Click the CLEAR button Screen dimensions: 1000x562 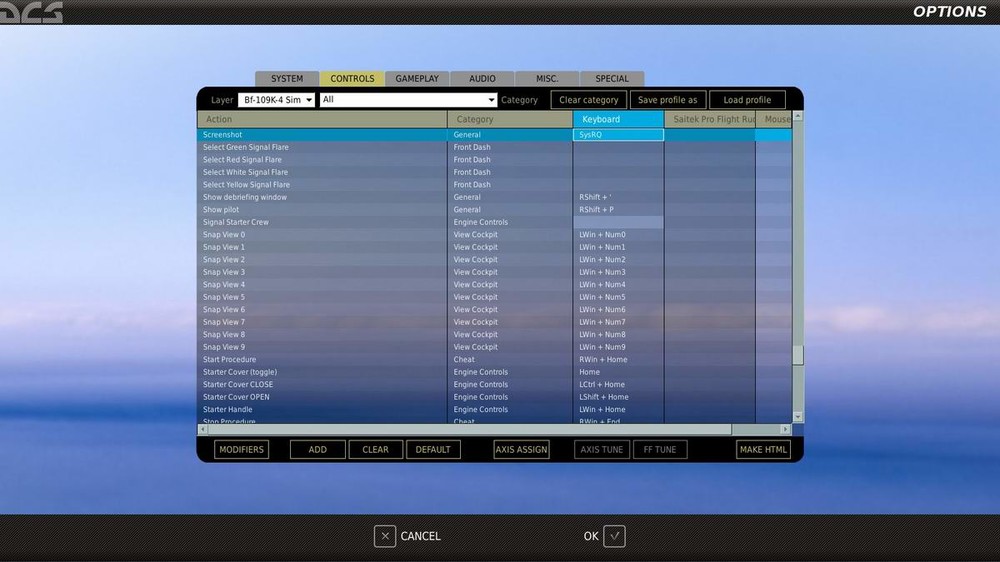click(x=376, y=449)
